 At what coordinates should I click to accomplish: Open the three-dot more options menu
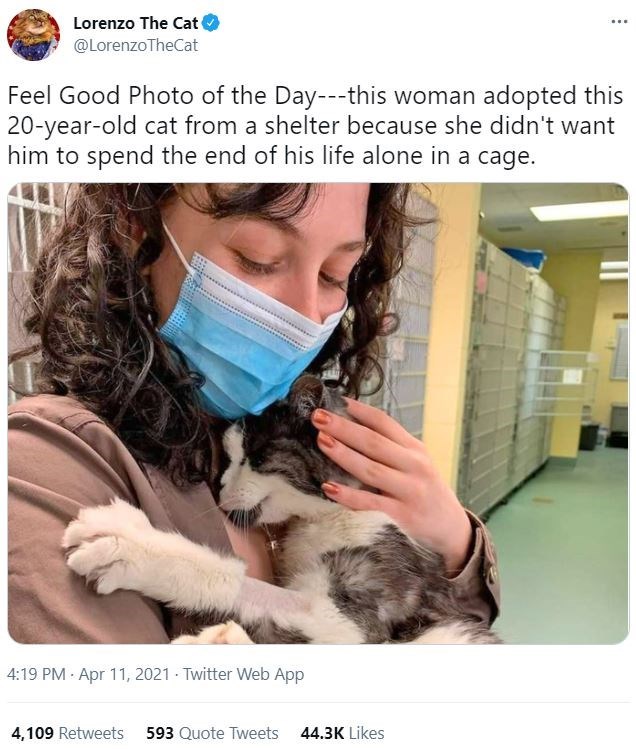pos(619,21)
